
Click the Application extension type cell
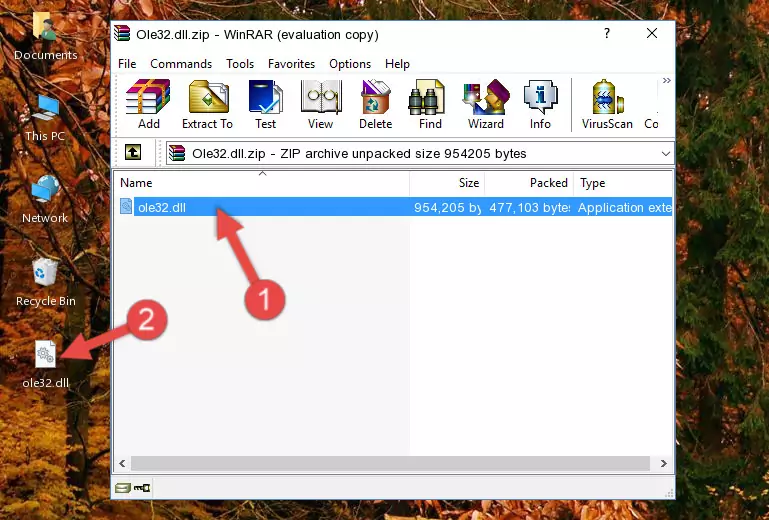(624, 208)
